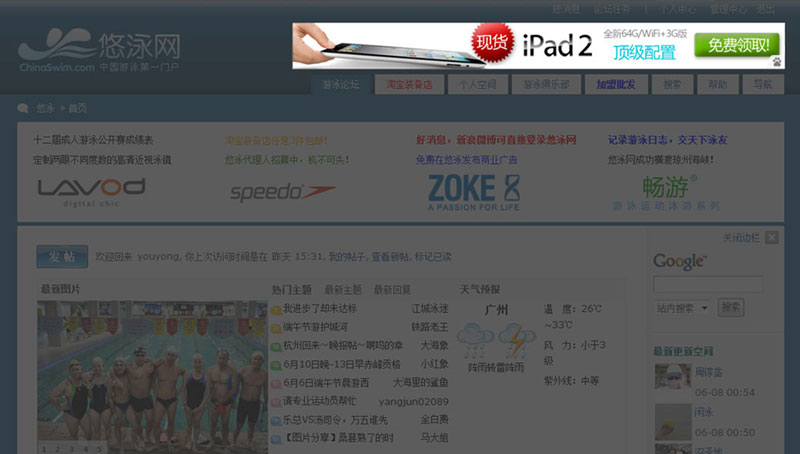
Task: Click the 畅游 brand logo
Action: [666, 193]
